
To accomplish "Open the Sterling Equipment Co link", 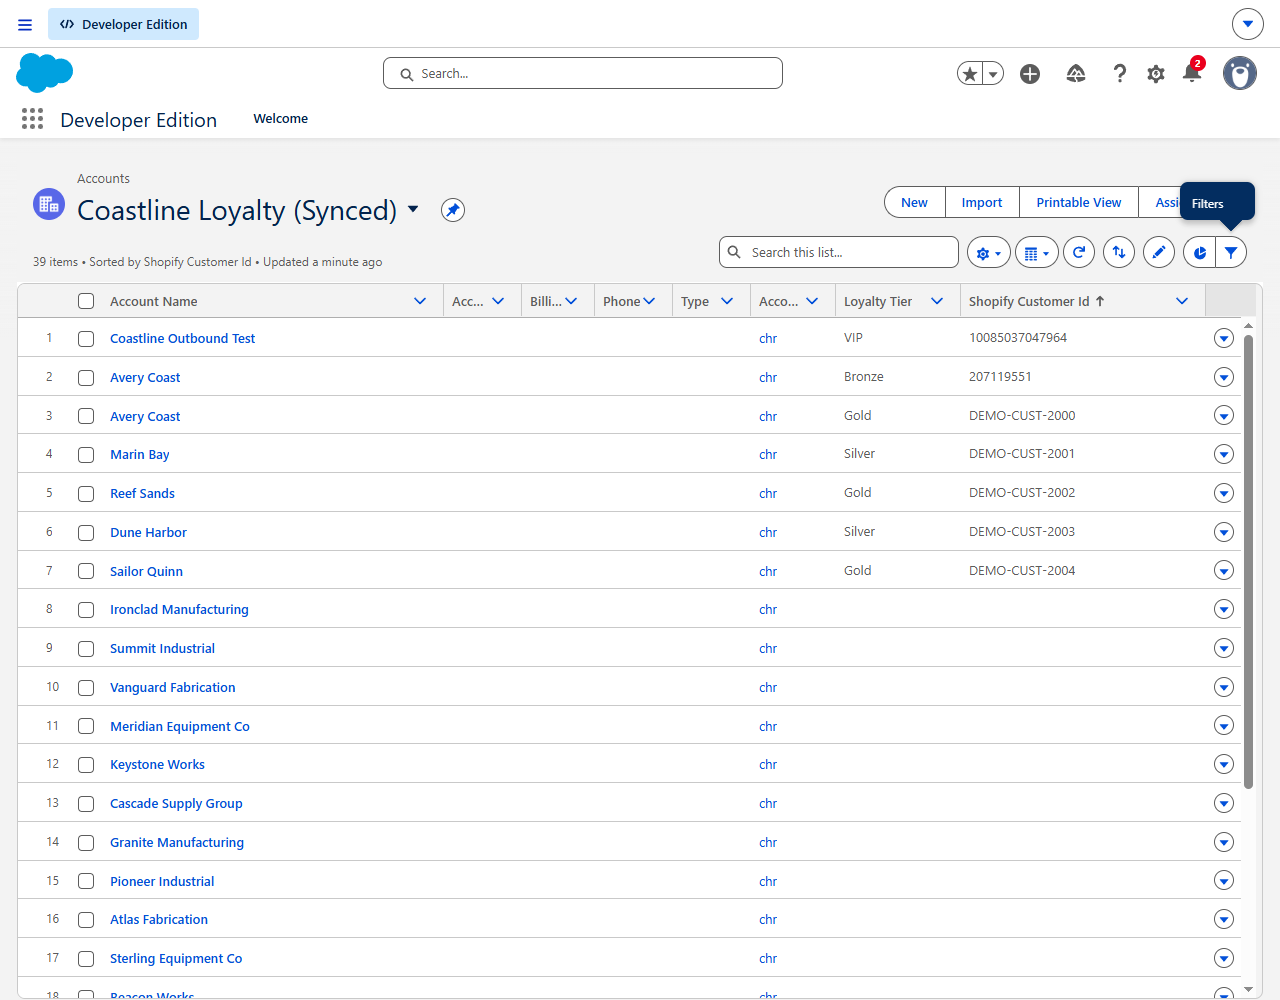I will [176, 959].
